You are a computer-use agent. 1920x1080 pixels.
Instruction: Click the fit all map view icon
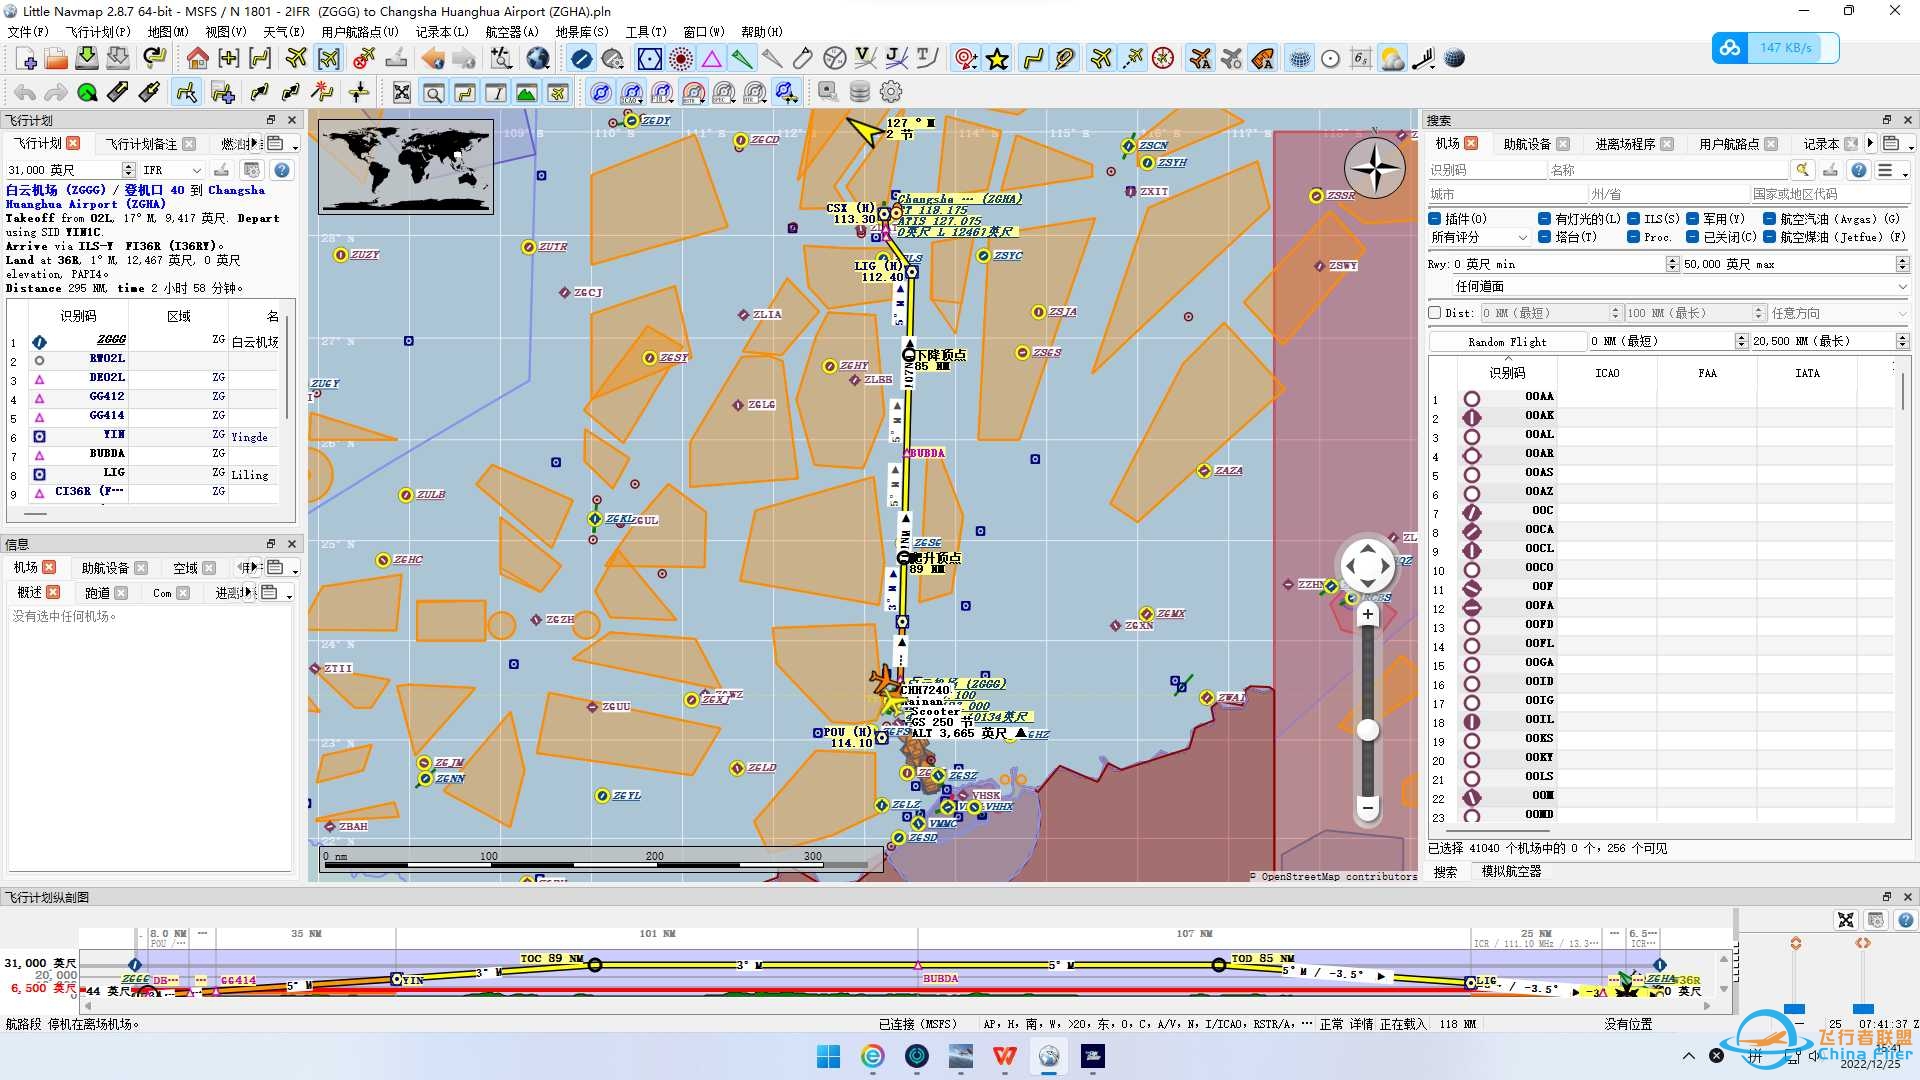pyautogui.click(x=402, y=93)
